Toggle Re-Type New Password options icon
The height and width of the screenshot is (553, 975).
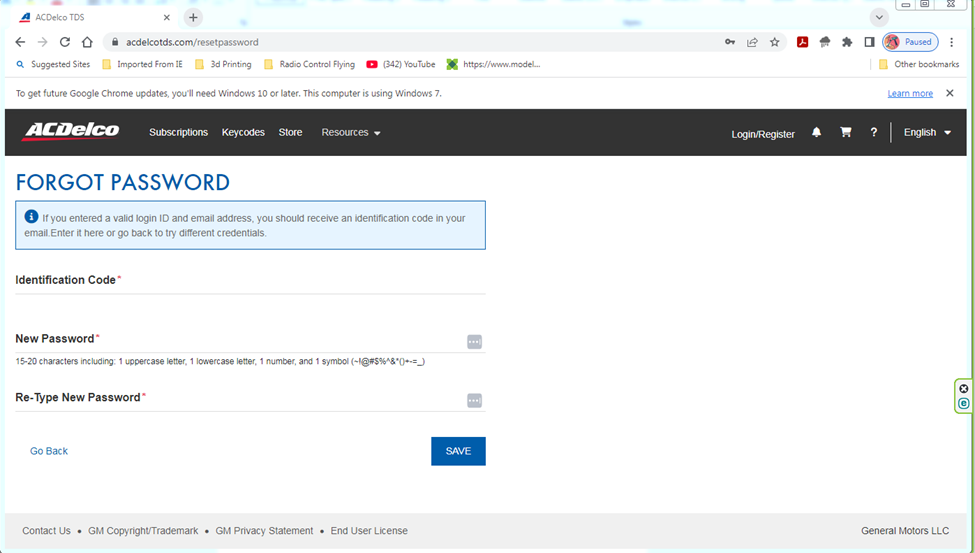tap(474, 400)
